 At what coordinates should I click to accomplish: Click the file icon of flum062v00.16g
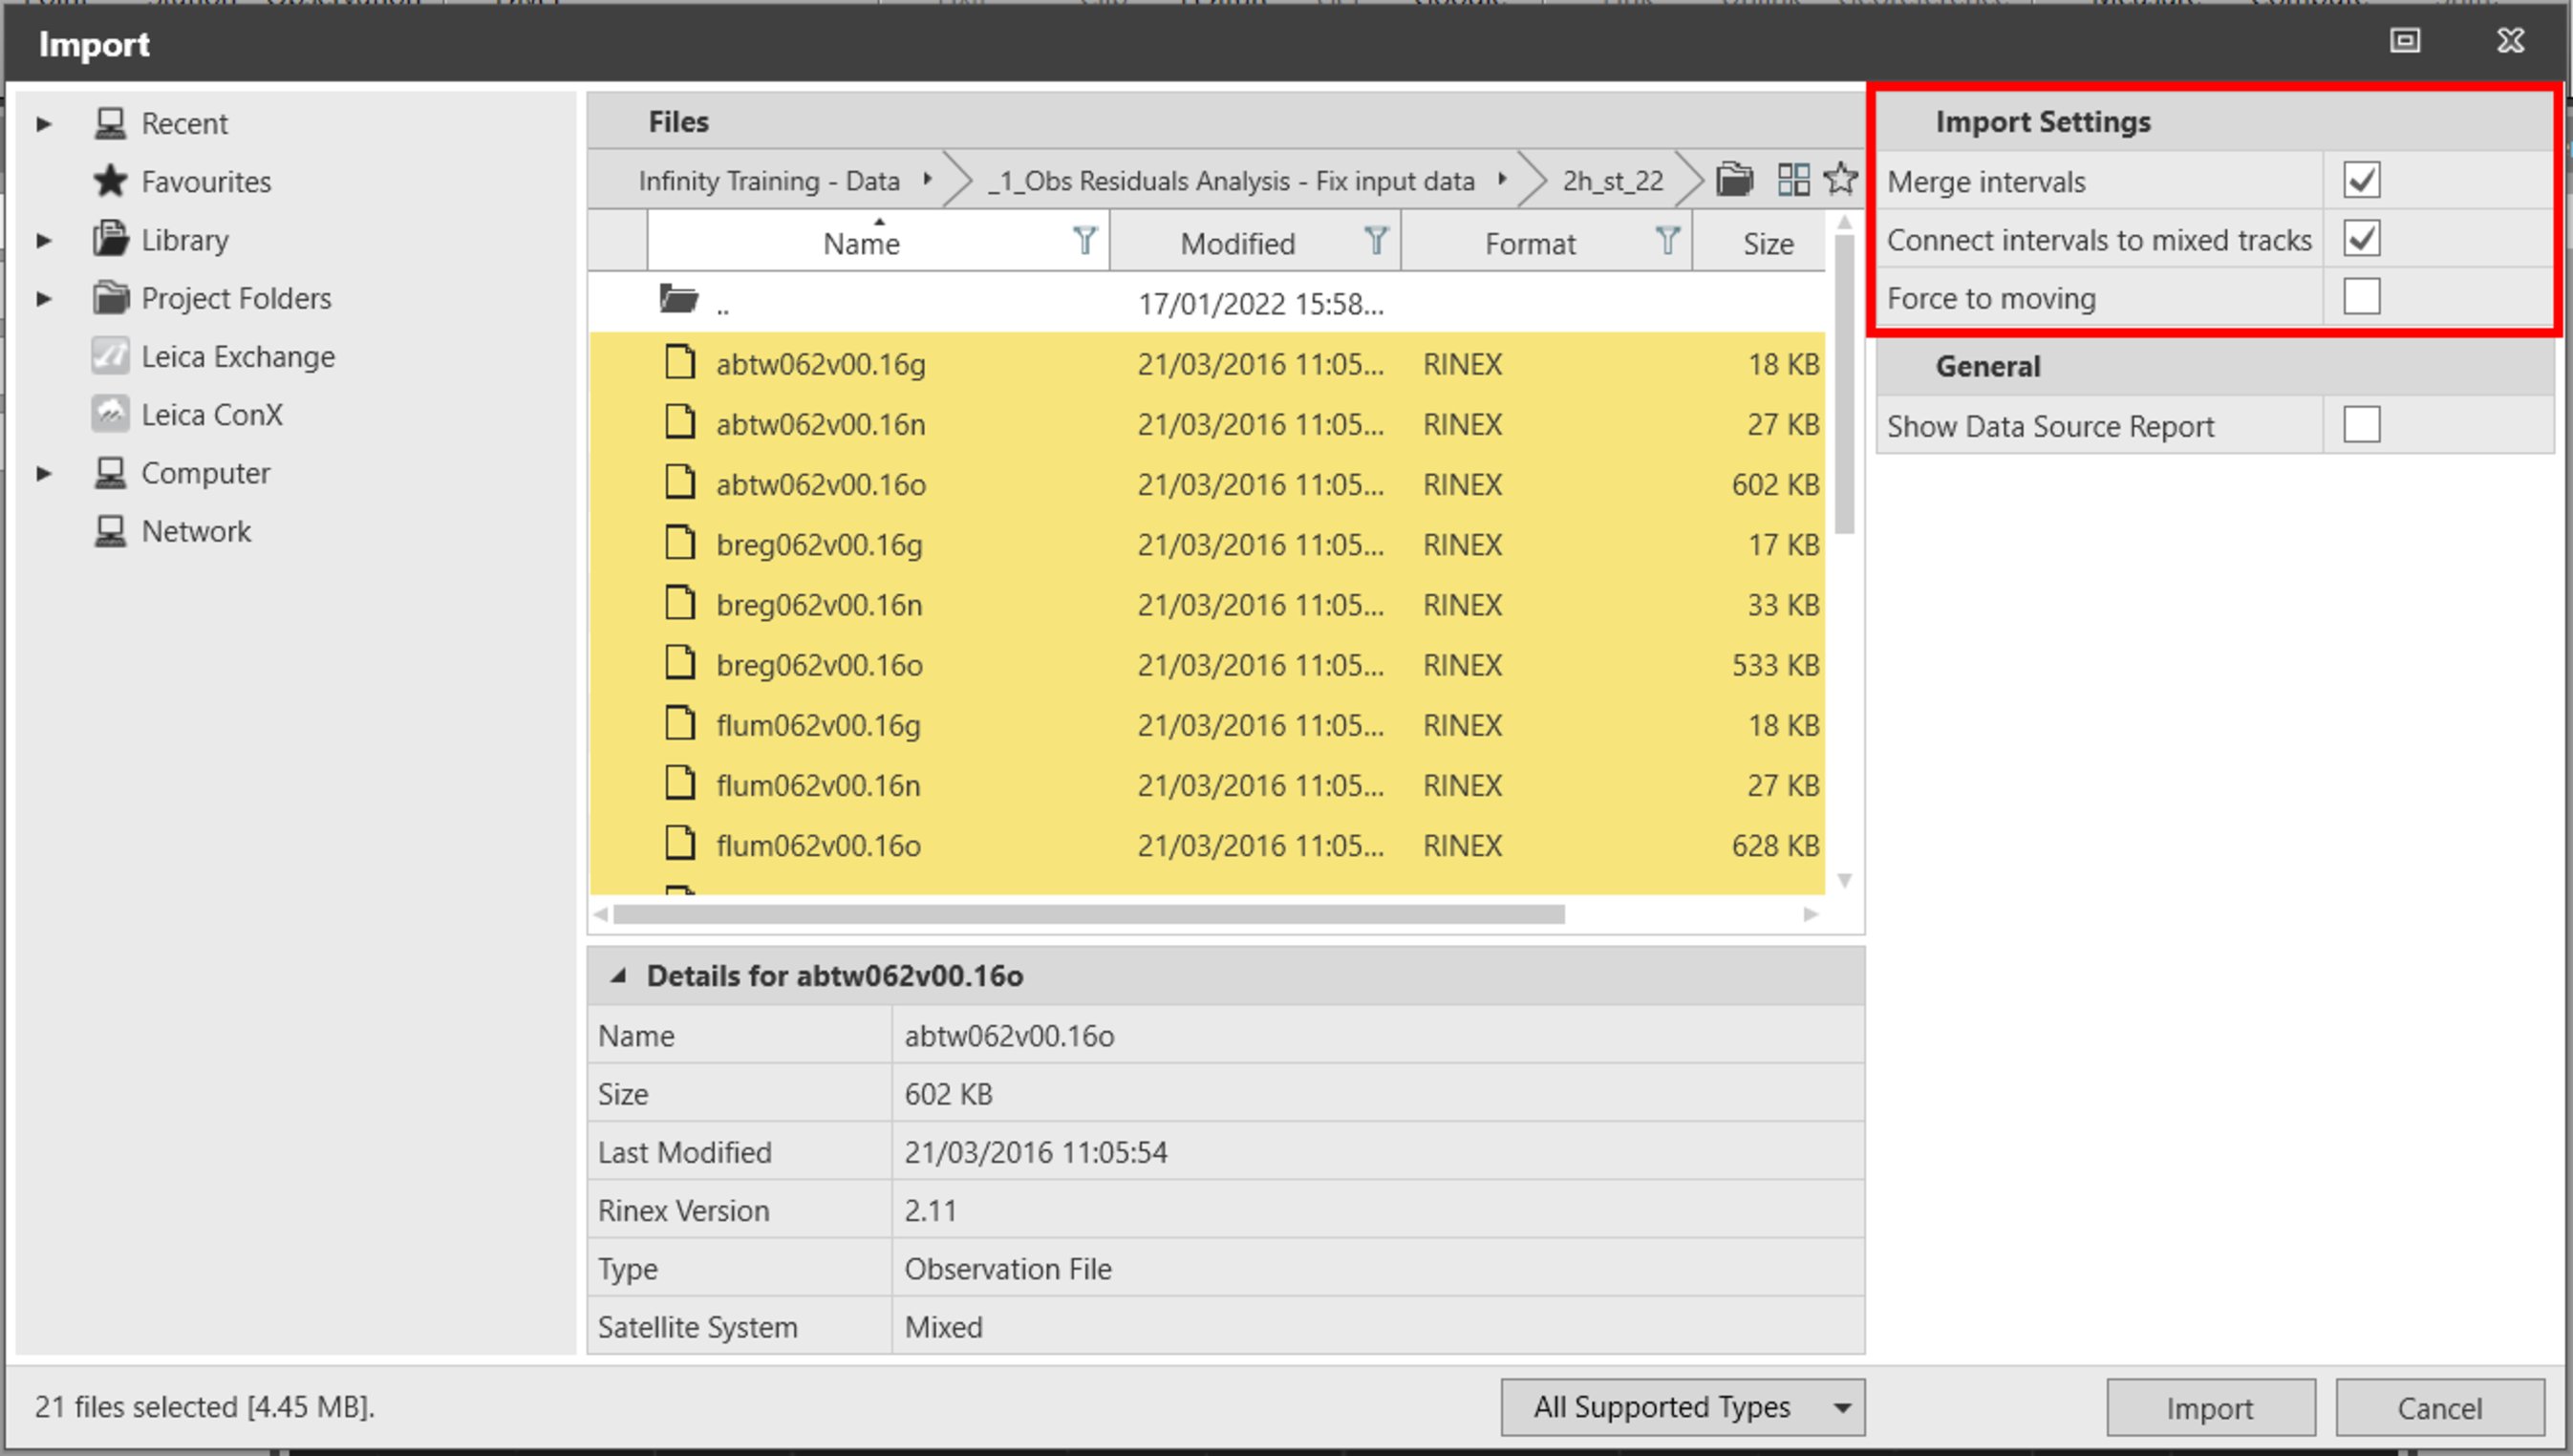tap(680, 722)
